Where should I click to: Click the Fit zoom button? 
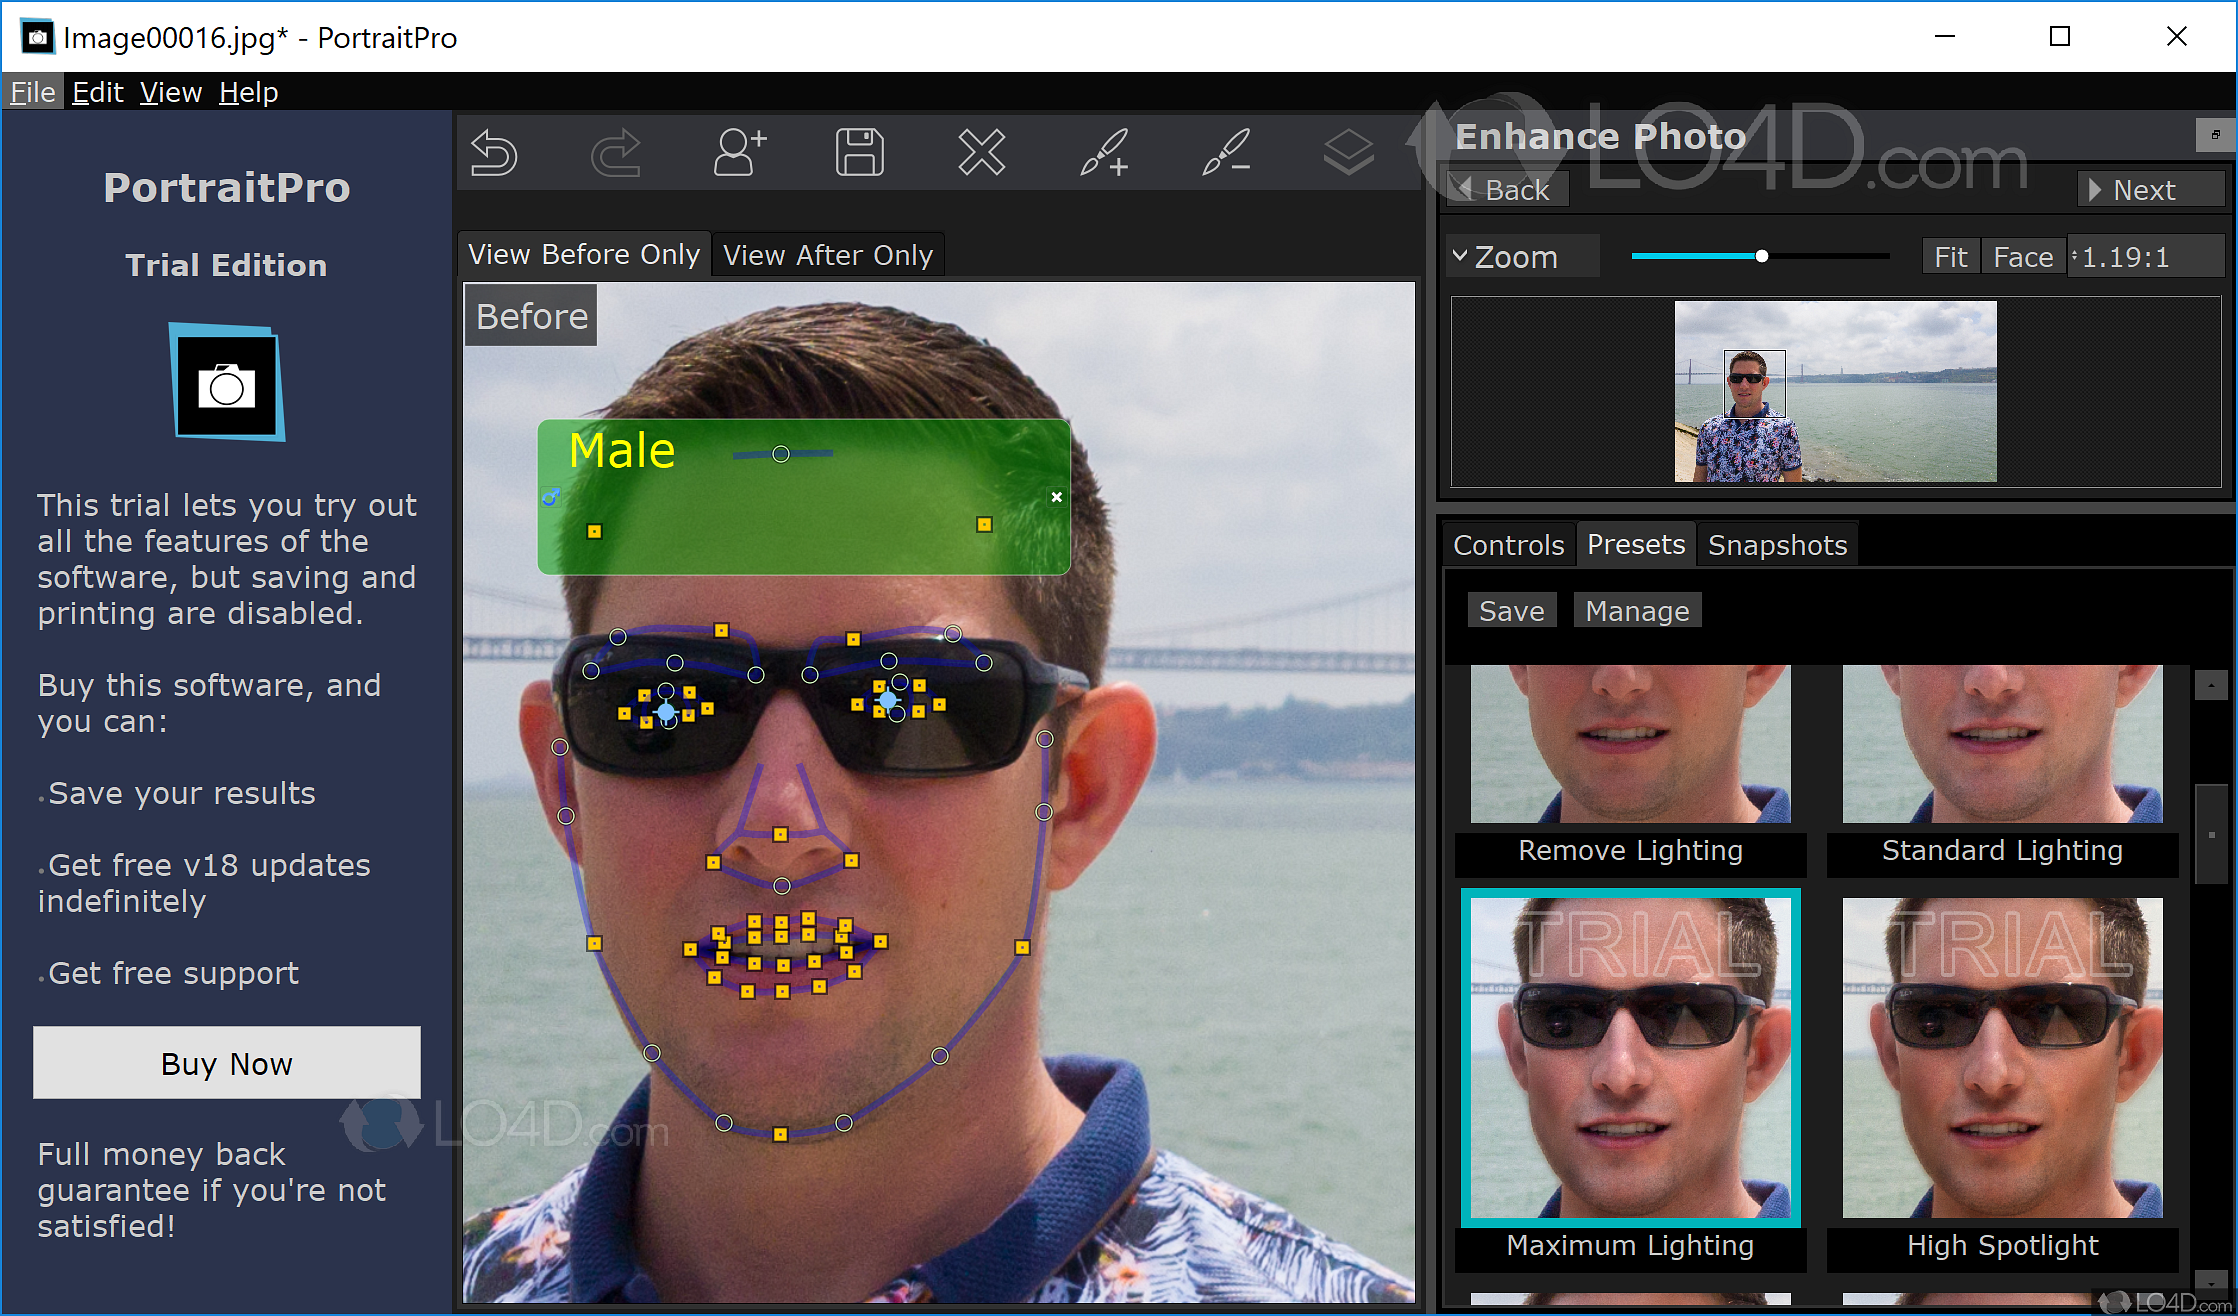click(1951, 257)
